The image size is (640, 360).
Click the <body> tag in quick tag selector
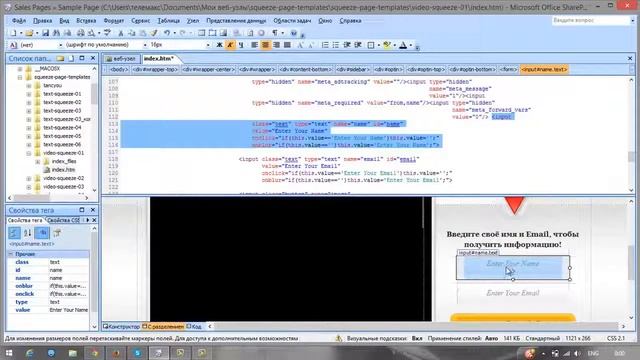[119, 69]
